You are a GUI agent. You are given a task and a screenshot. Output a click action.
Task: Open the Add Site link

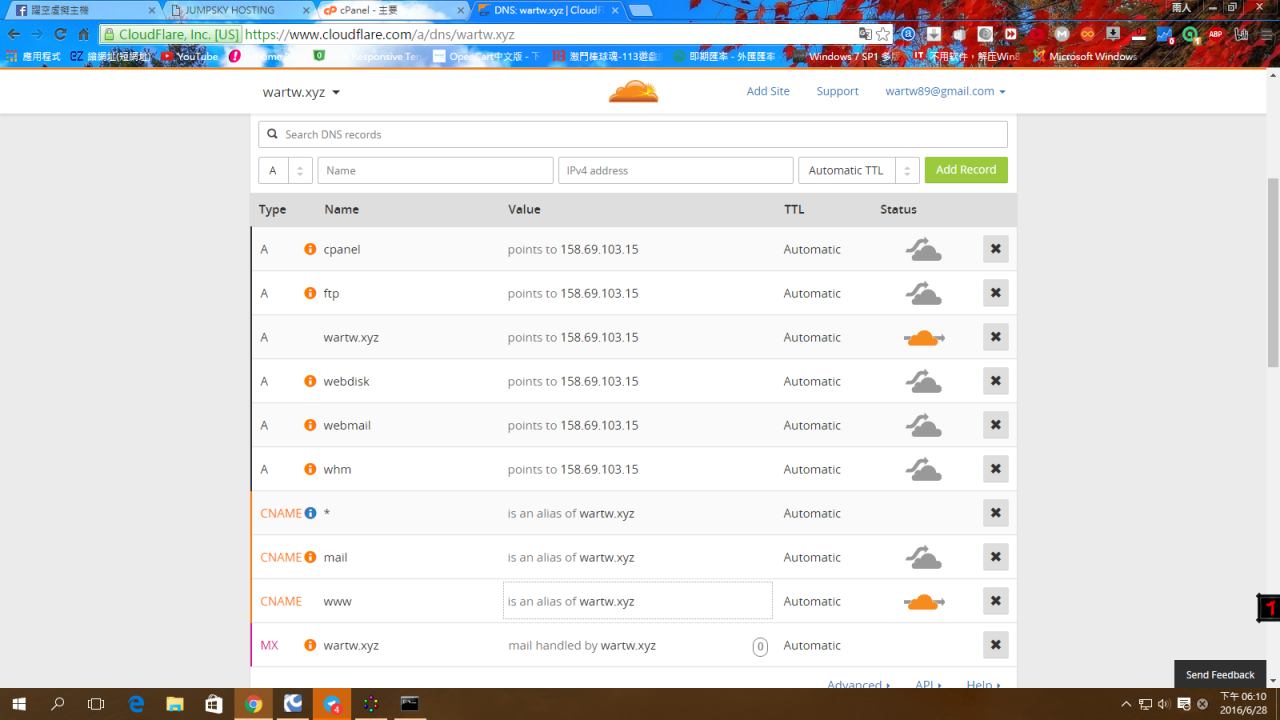[x=768, y=91]
